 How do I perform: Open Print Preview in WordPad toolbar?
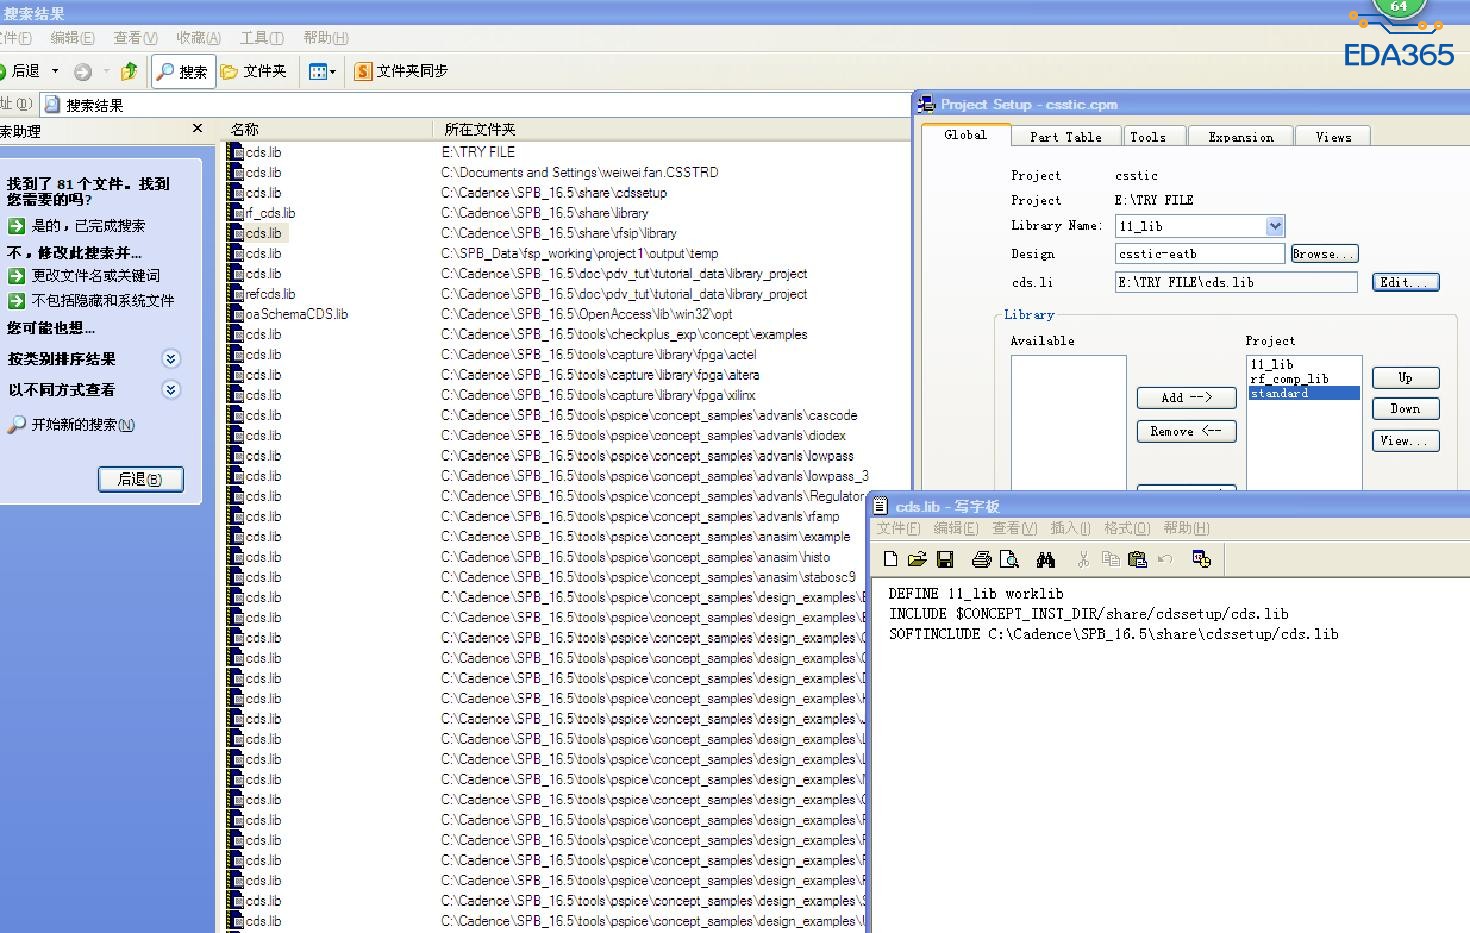[x=1009, y=559]
